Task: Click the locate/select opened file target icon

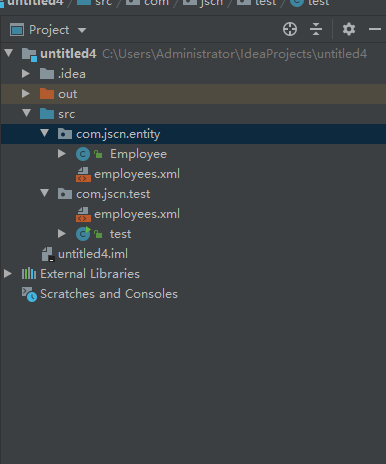Action: [x=290, y=29]
